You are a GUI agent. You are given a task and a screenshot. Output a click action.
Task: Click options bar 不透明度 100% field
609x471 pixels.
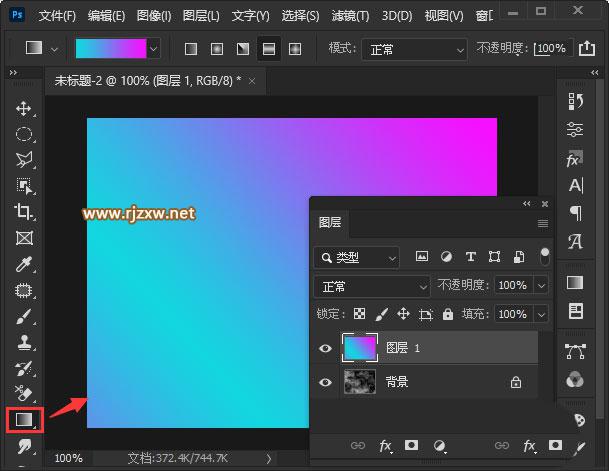point(552,49)
